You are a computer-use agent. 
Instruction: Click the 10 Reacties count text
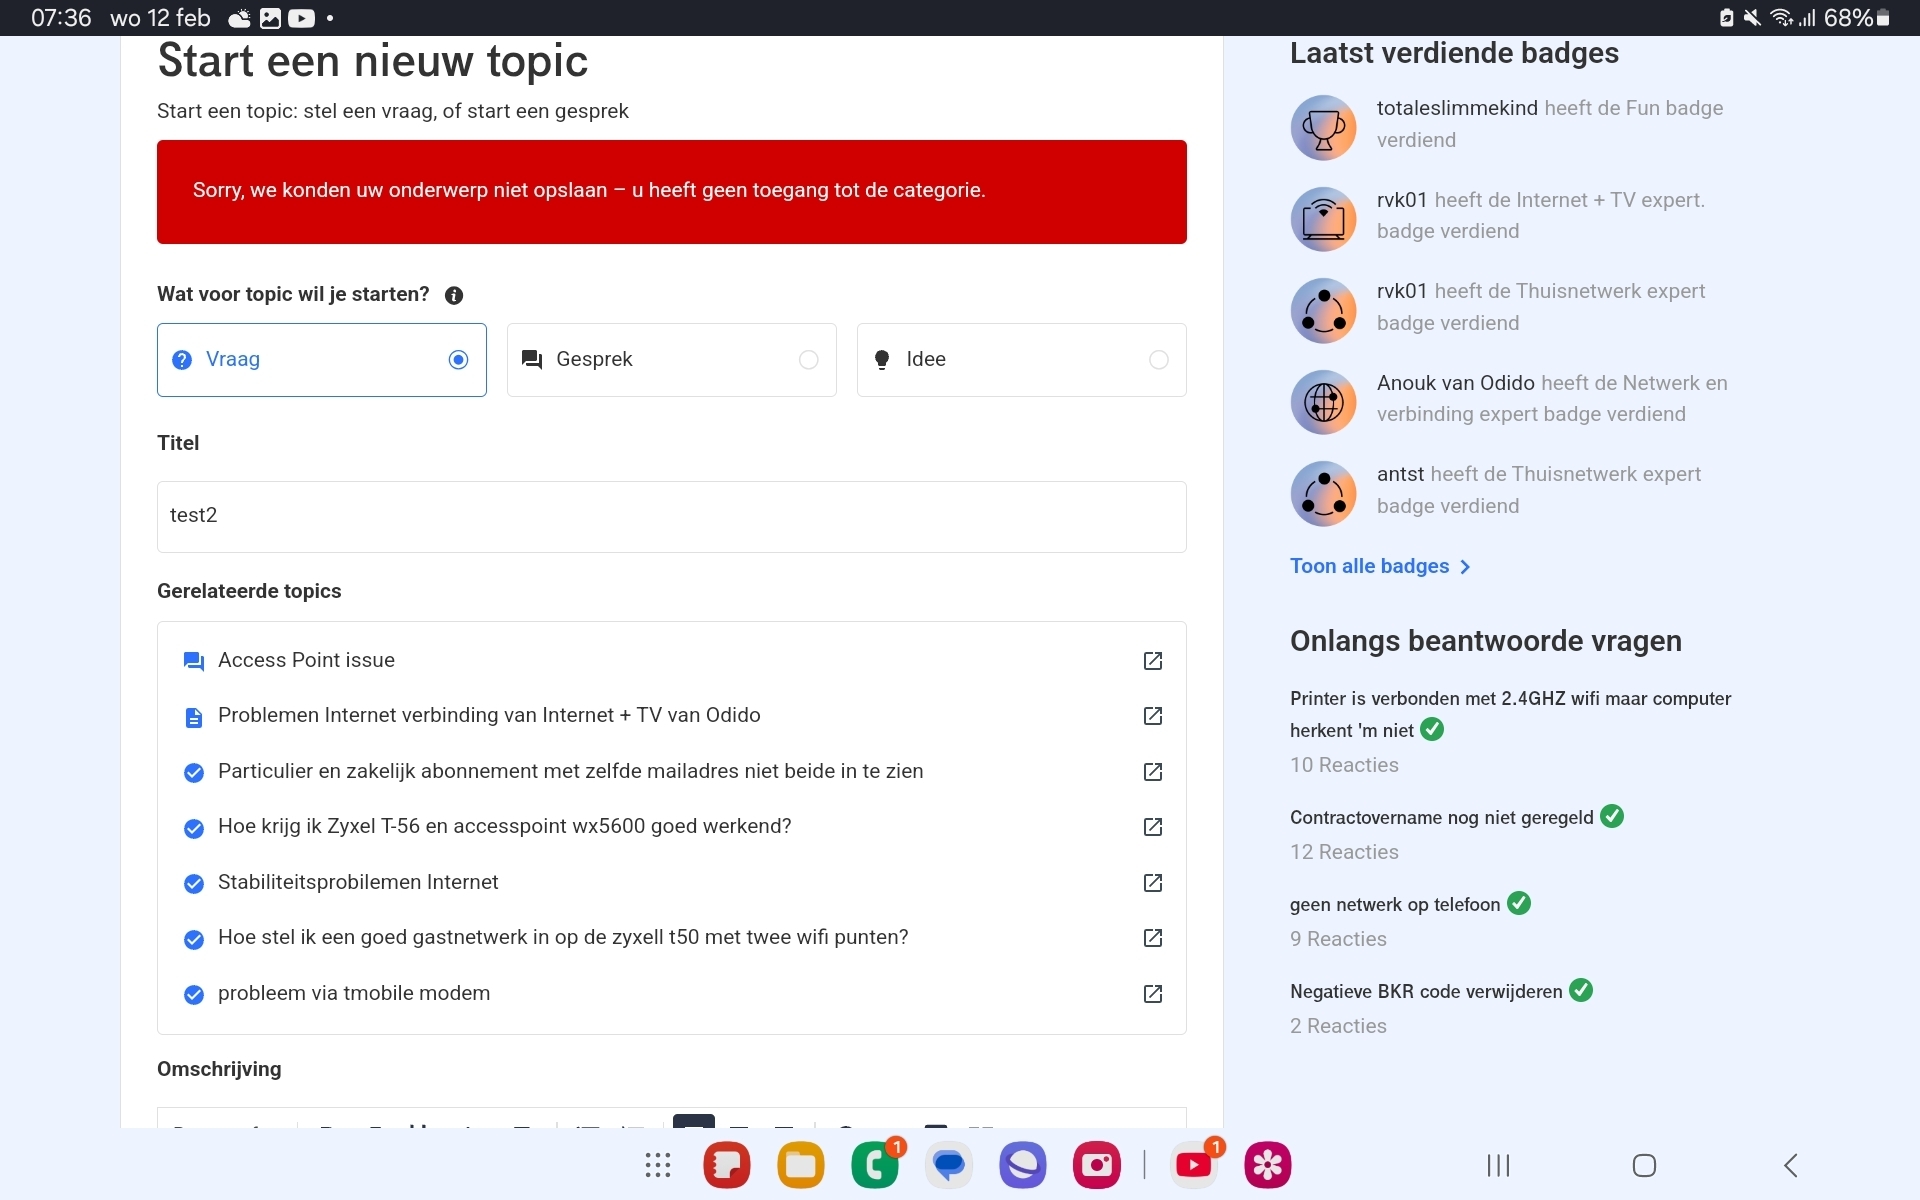click(x=1344, y=765)
